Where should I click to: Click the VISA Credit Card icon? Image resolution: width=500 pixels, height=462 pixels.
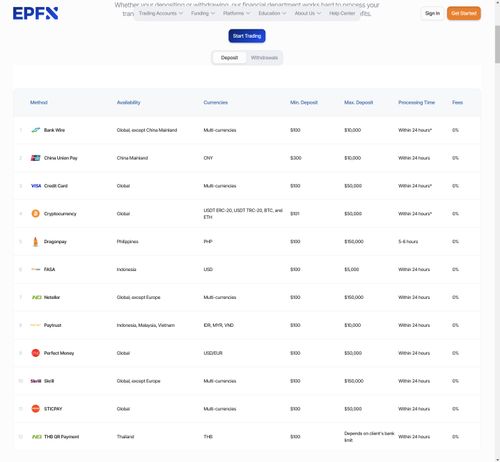(36, 186)
